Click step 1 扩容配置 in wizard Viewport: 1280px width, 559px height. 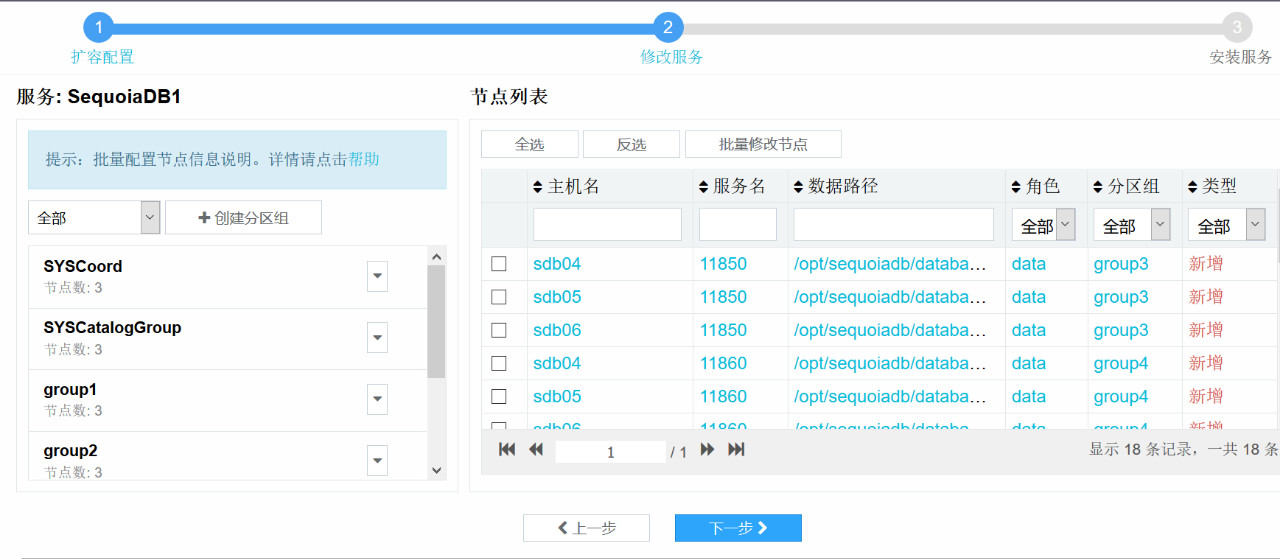(99, 28)
